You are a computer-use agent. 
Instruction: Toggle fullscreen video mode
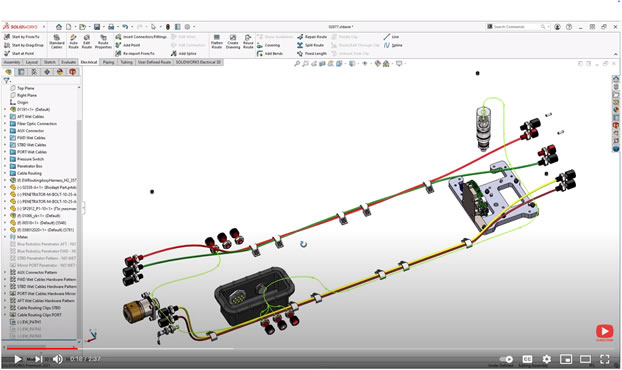pyautogui.click(x=605, y=359)
